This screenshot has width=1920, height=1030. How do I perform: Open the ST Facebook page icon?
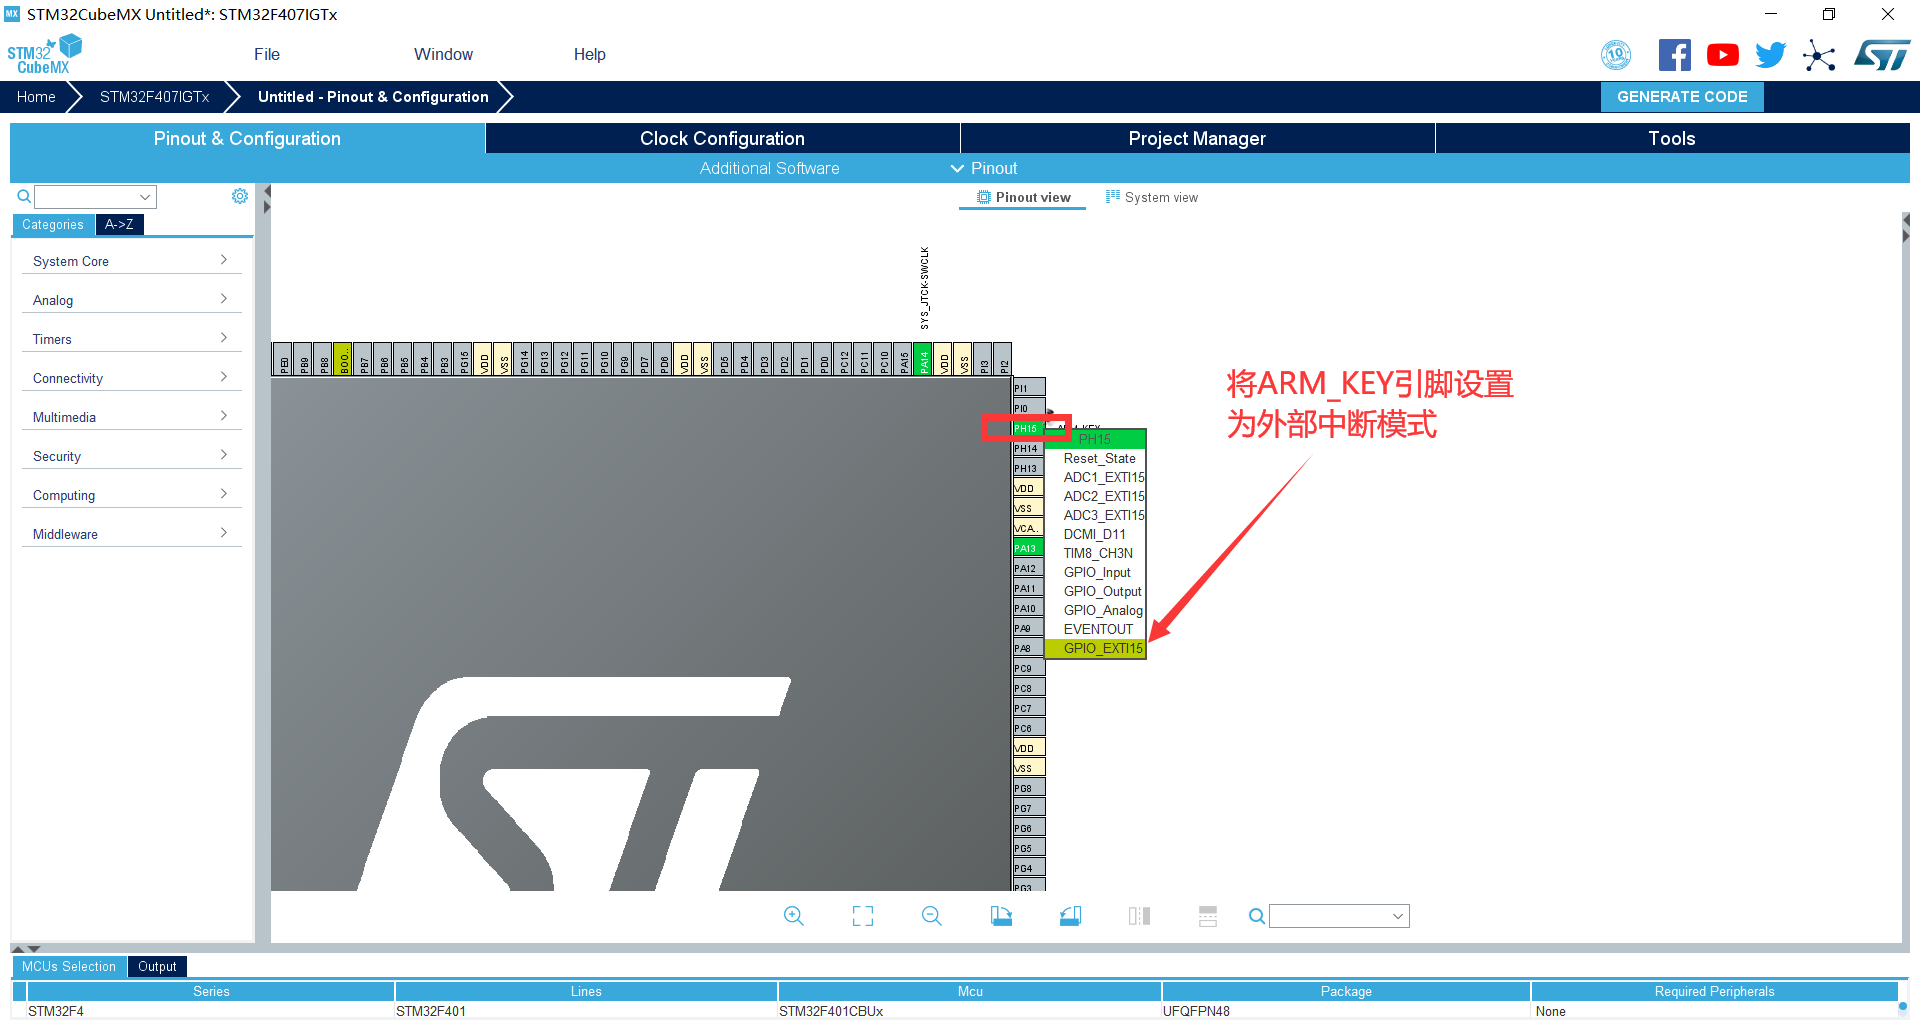pyautogui.click(x=1674, y=55)
